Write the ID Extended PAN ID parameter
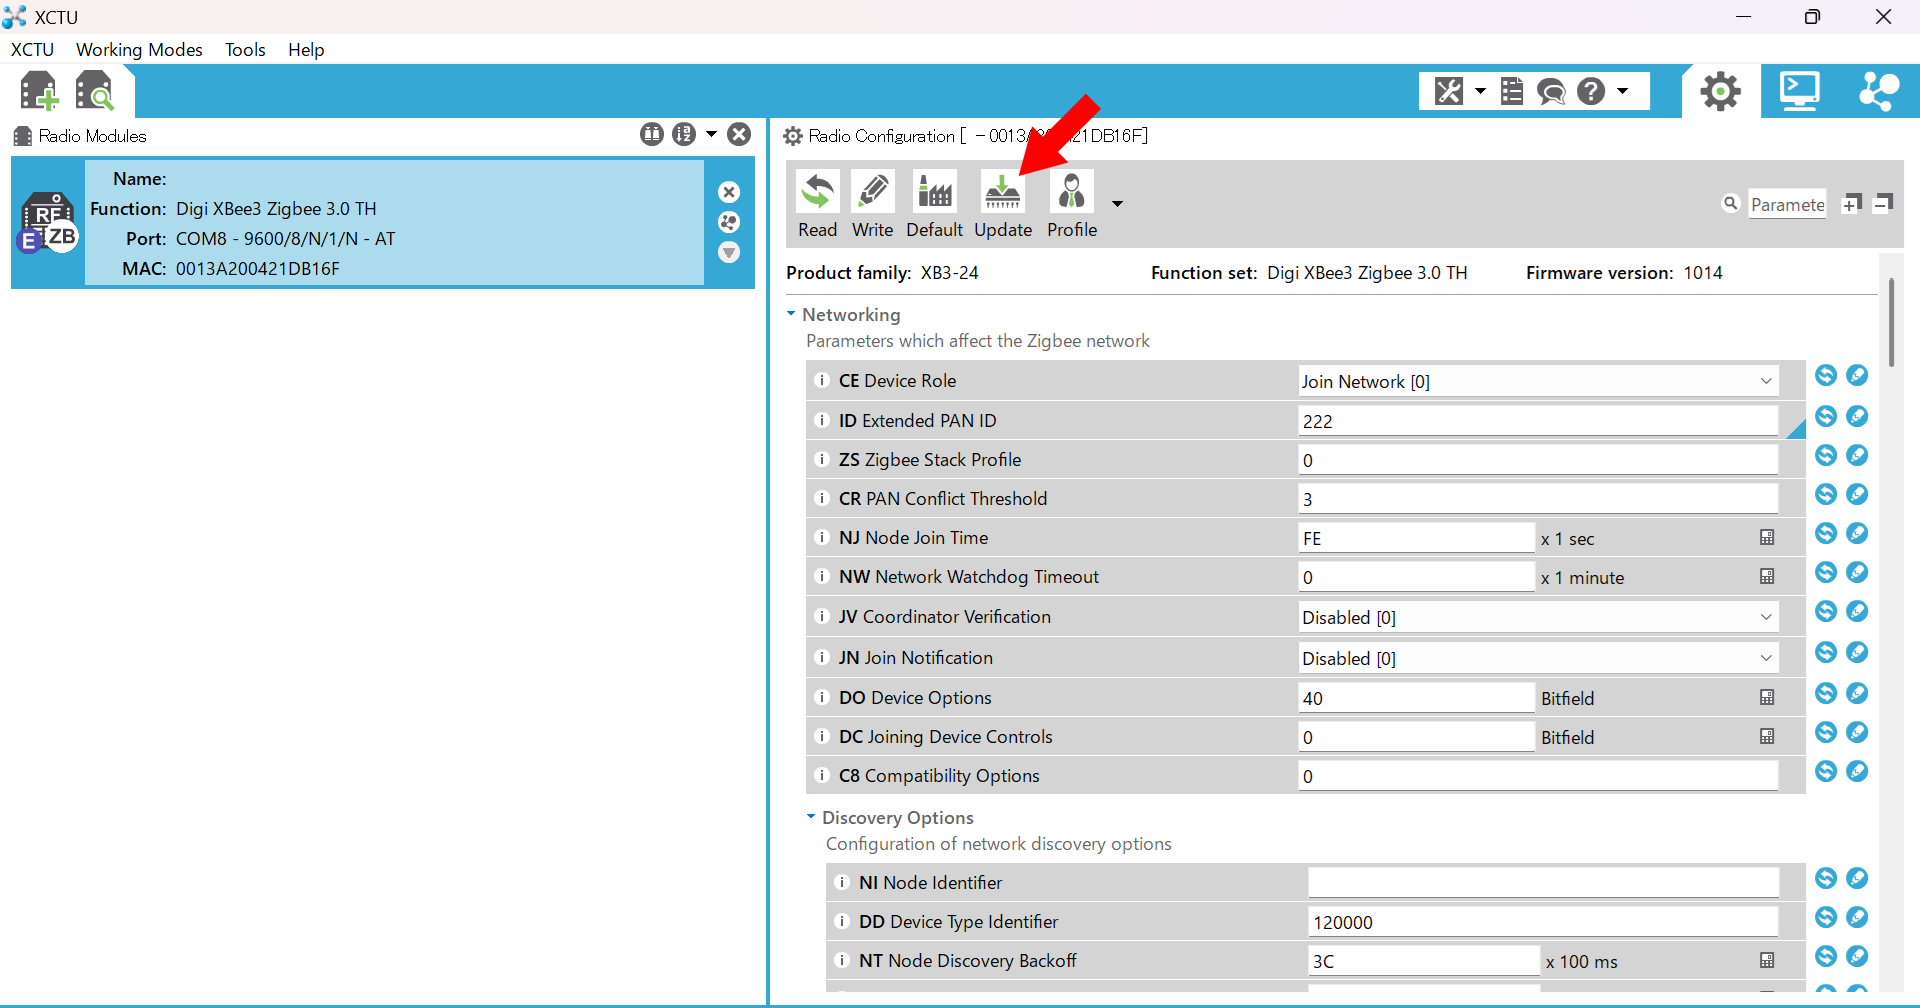The image size is (1920, 1008). 1857,416
